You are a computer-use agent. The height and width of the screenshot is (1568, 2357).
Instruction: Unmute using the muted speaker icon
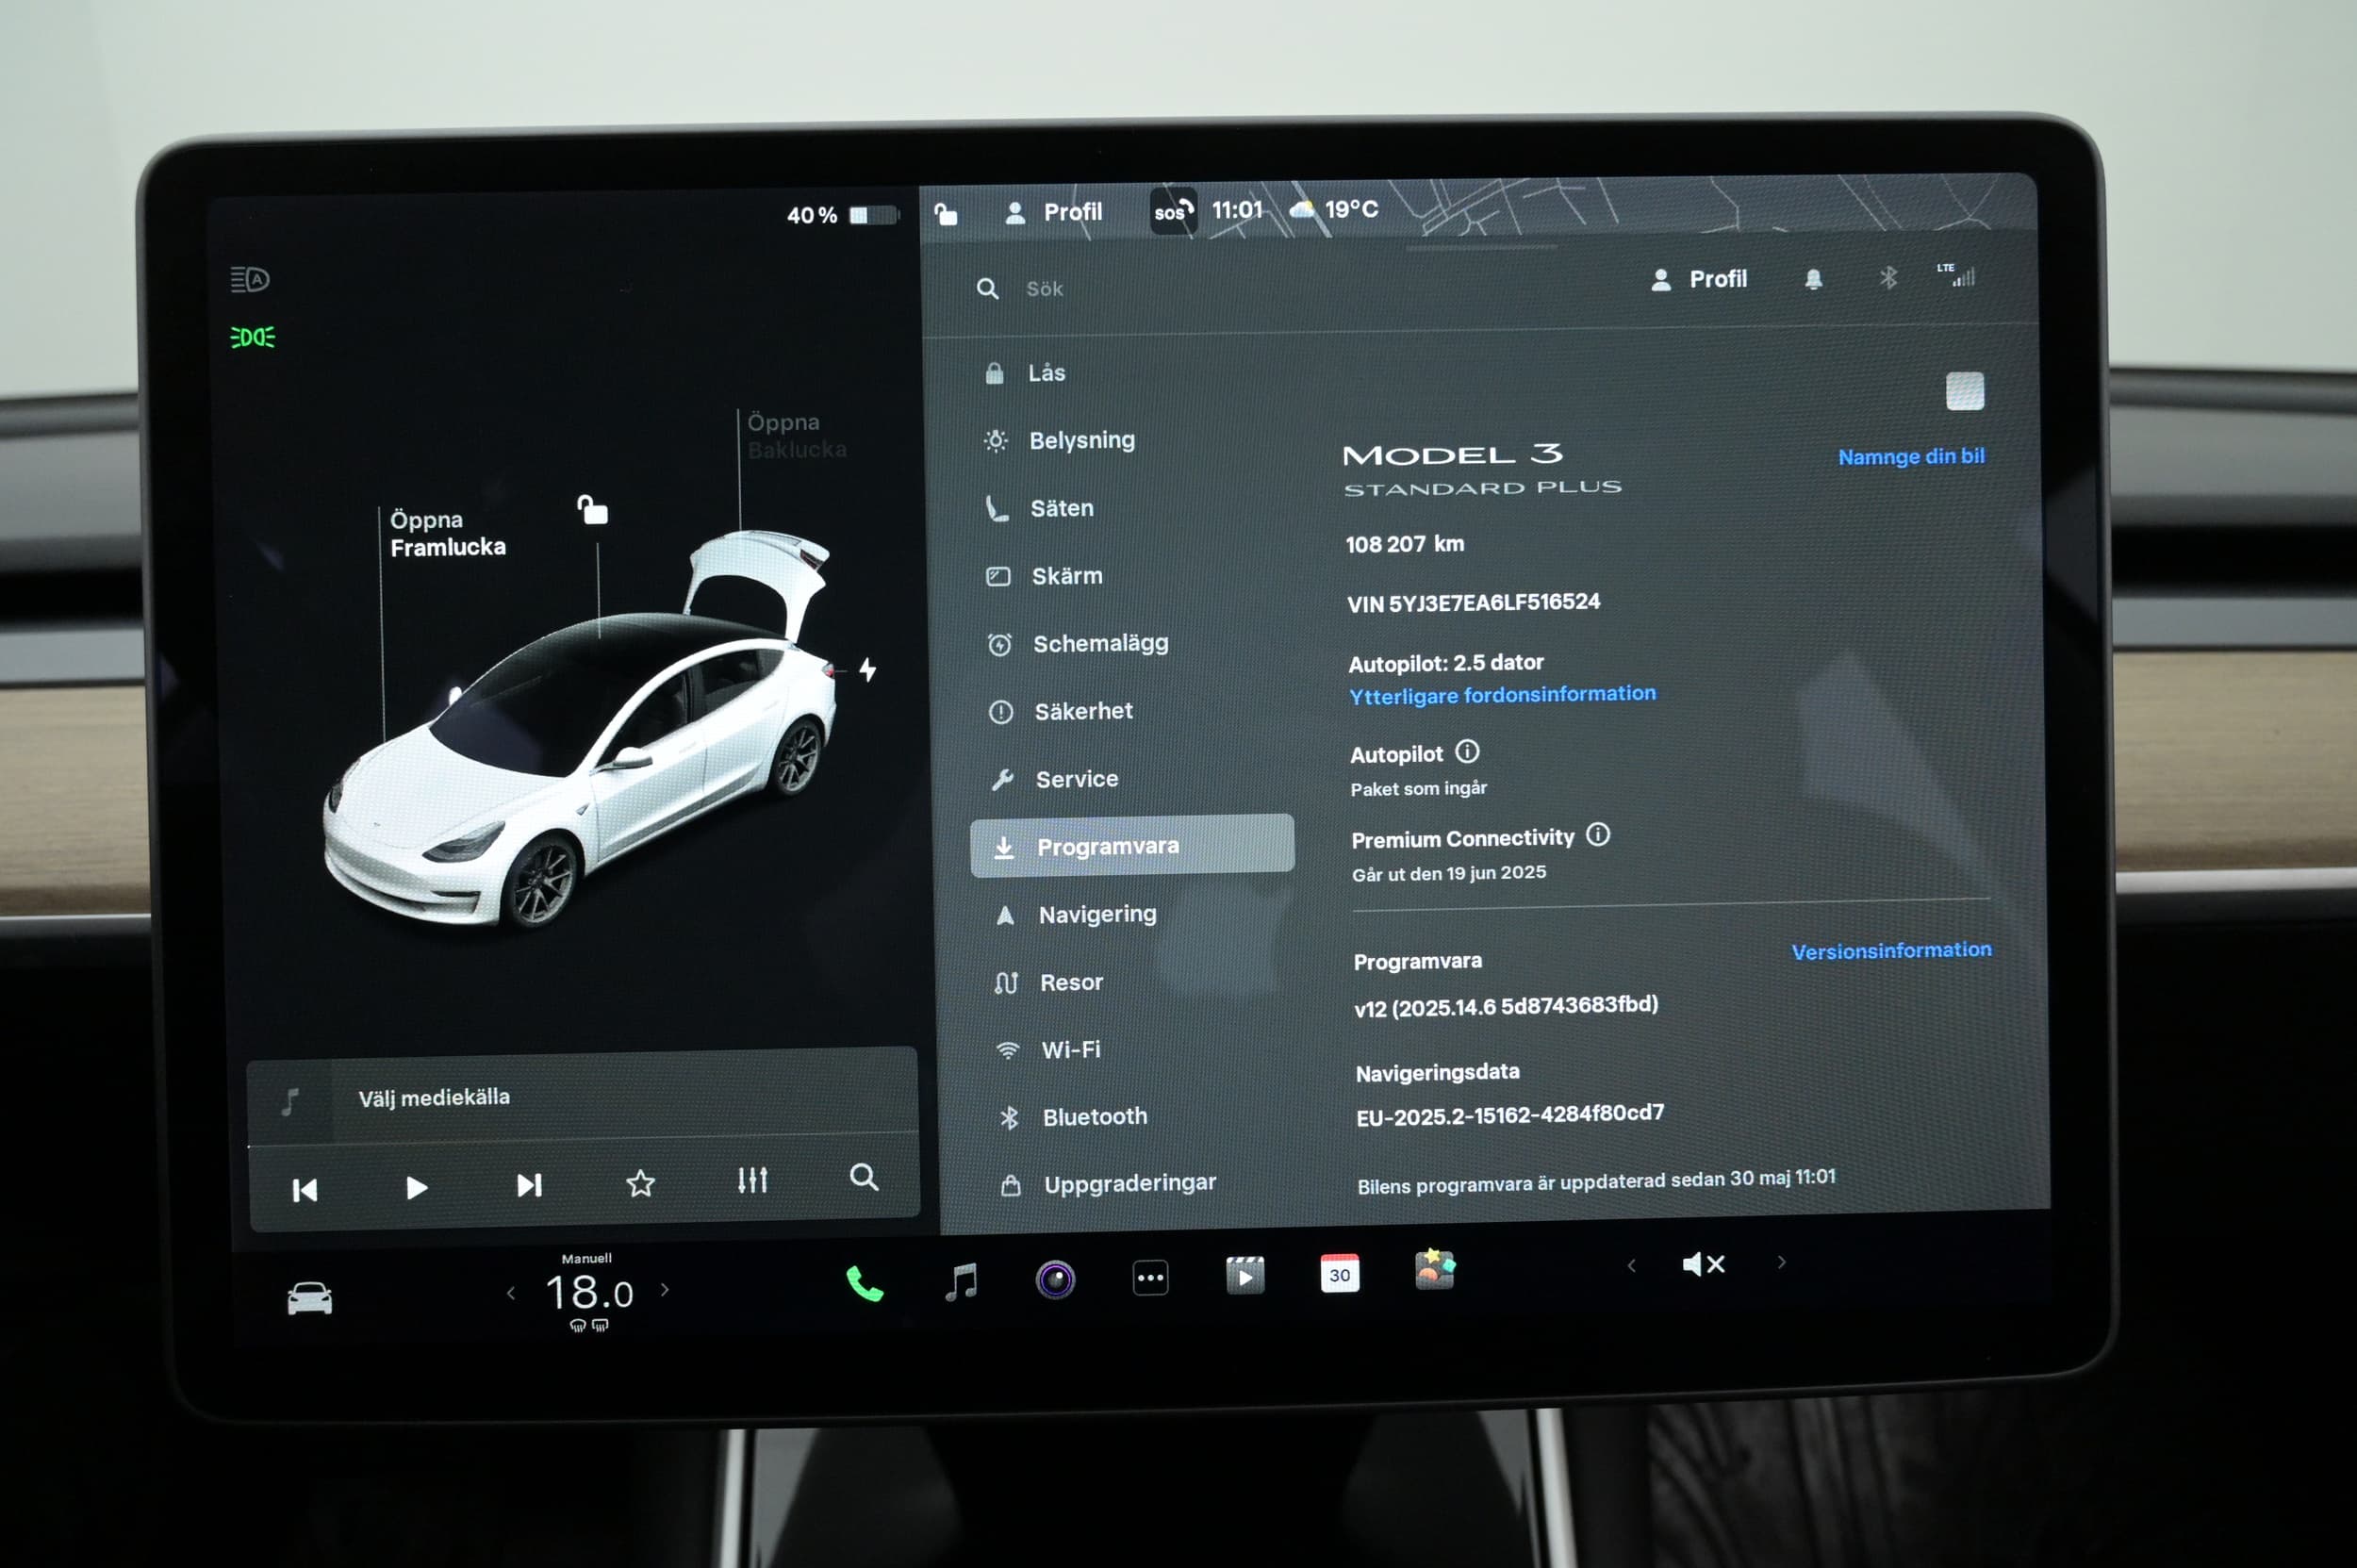[x=1703, y=1264]
